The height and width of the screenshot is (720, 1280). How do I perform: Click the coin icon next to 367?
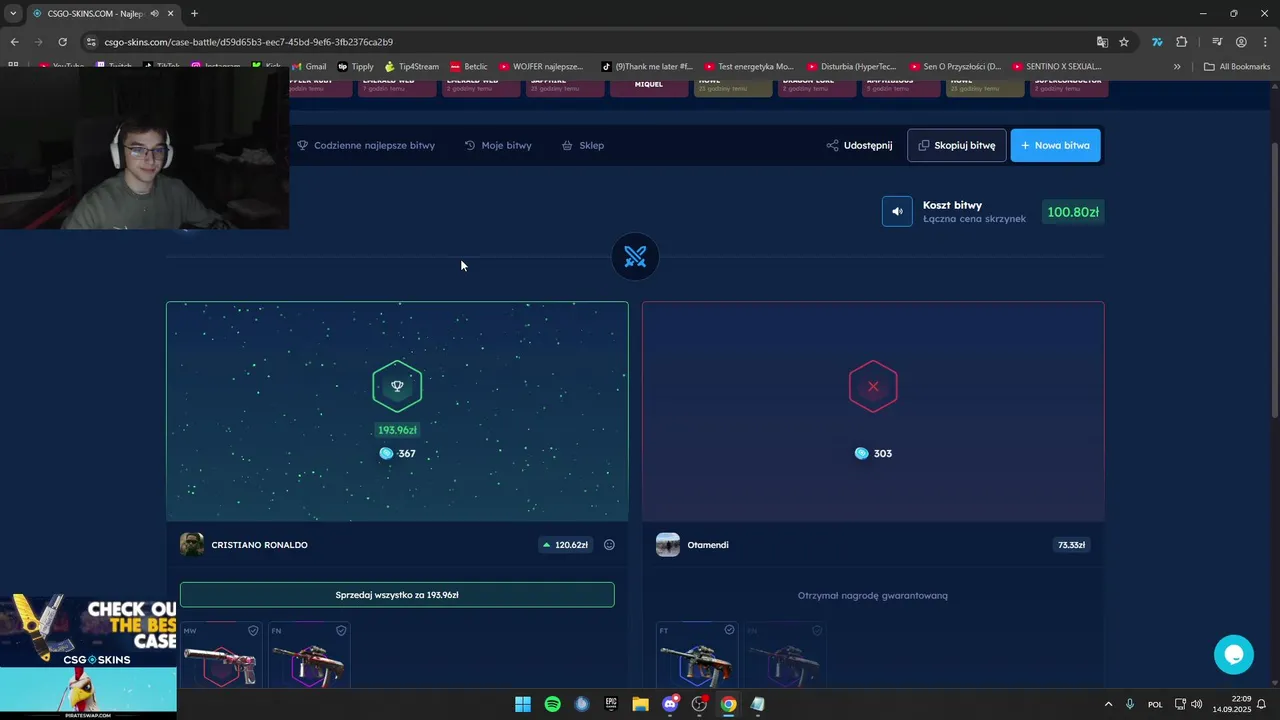386,453
